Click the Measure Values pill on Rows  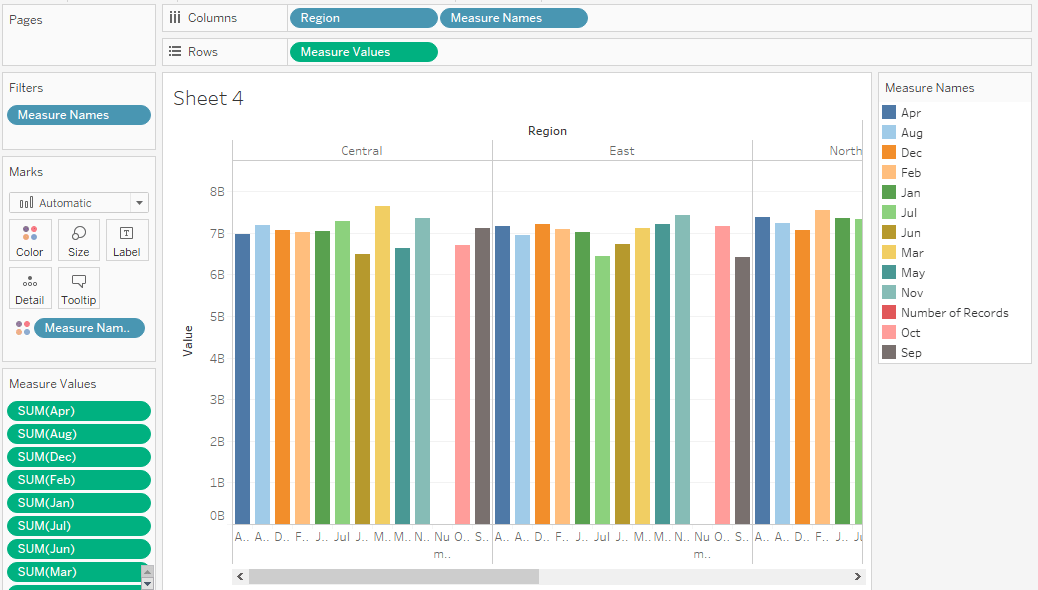click(x=363, y=51)
